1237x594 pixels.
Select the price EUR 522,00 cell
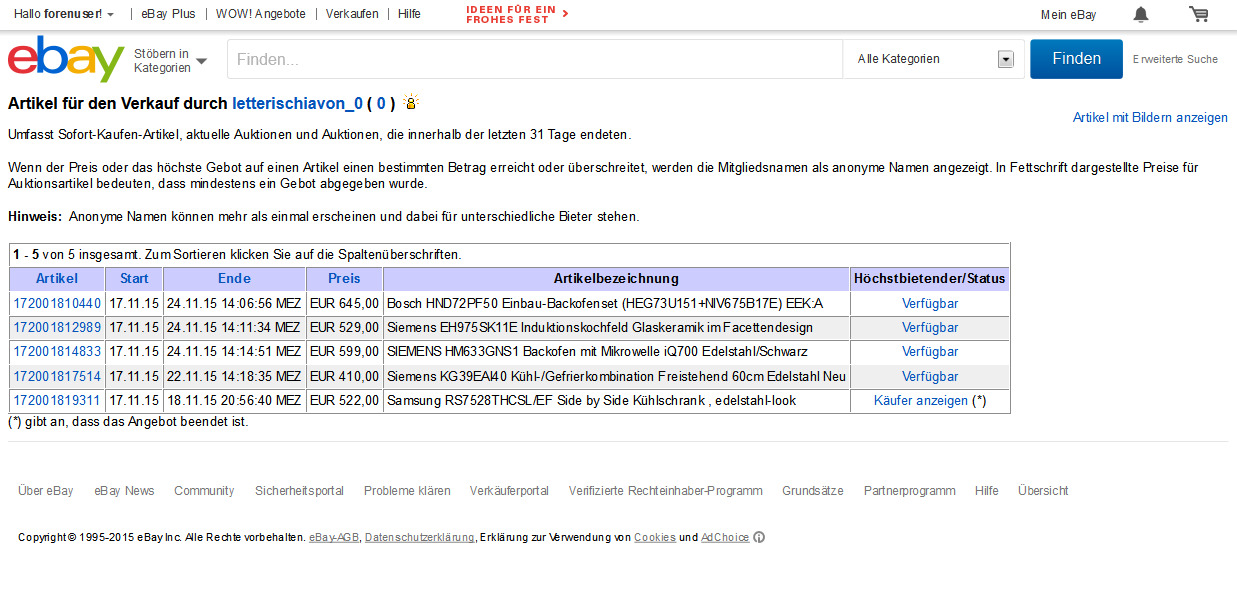pos(344,400)
